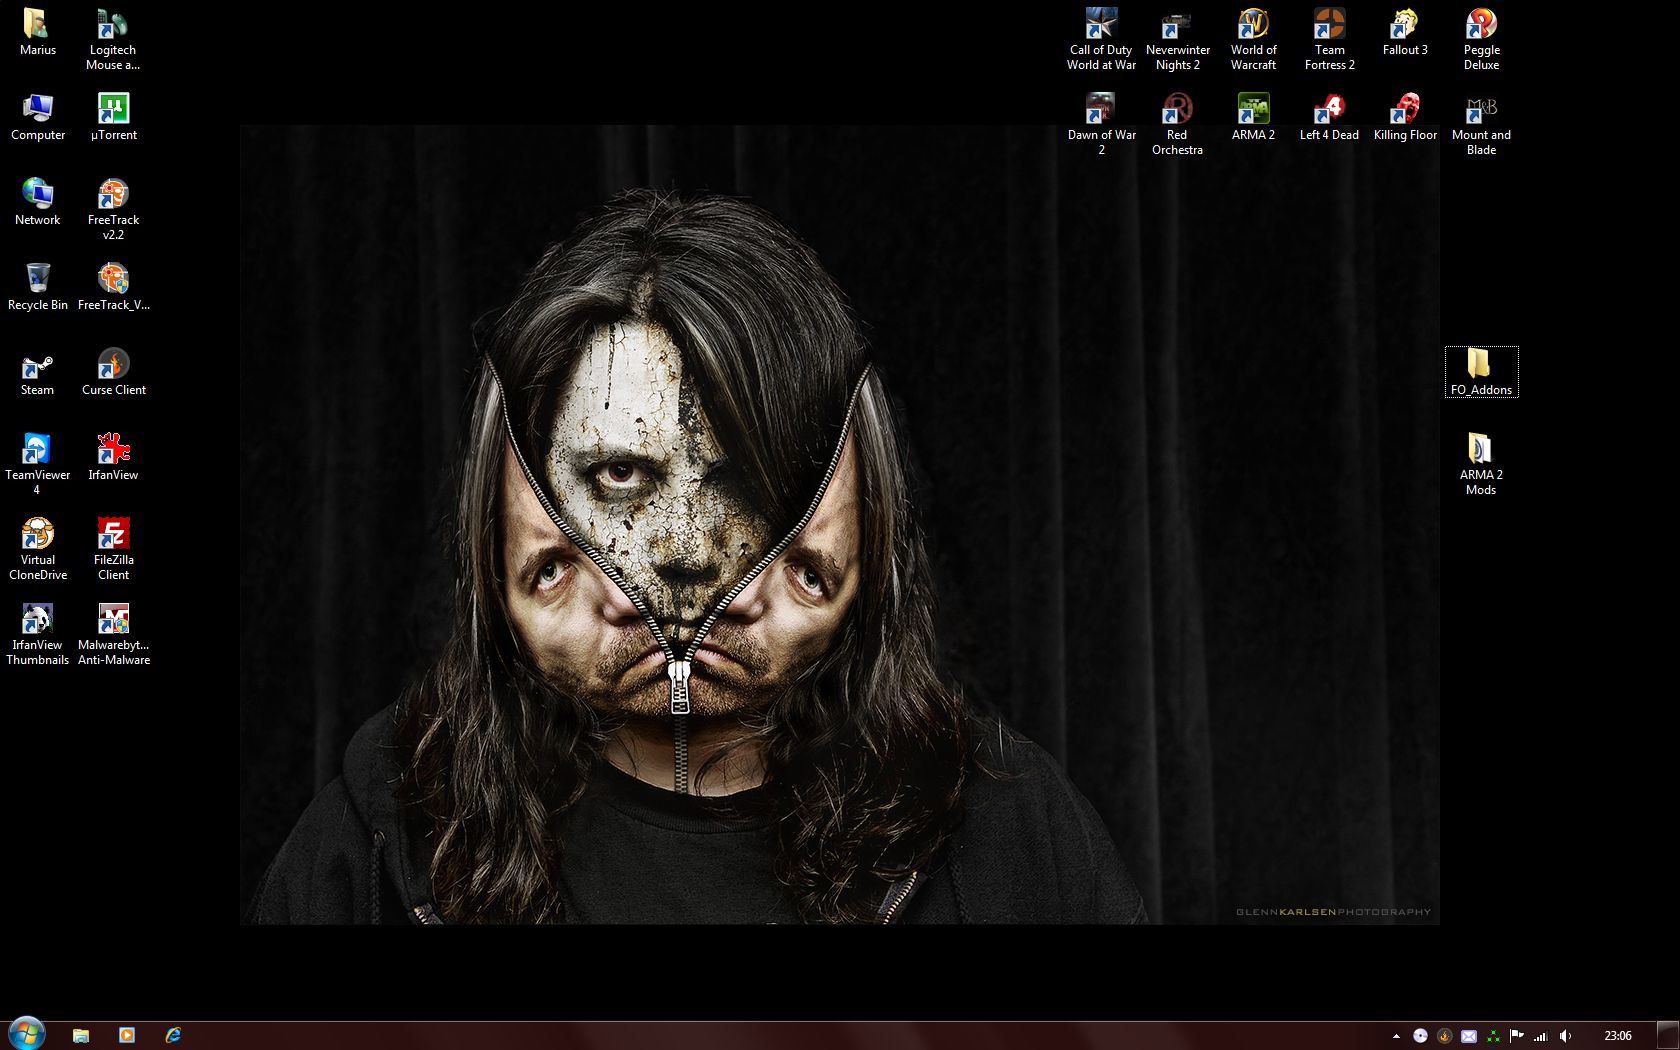This screenshot has height=1050, width=1680.
Task: Open the Steam desktop shortcut
Action: click(x=37, y=368)
